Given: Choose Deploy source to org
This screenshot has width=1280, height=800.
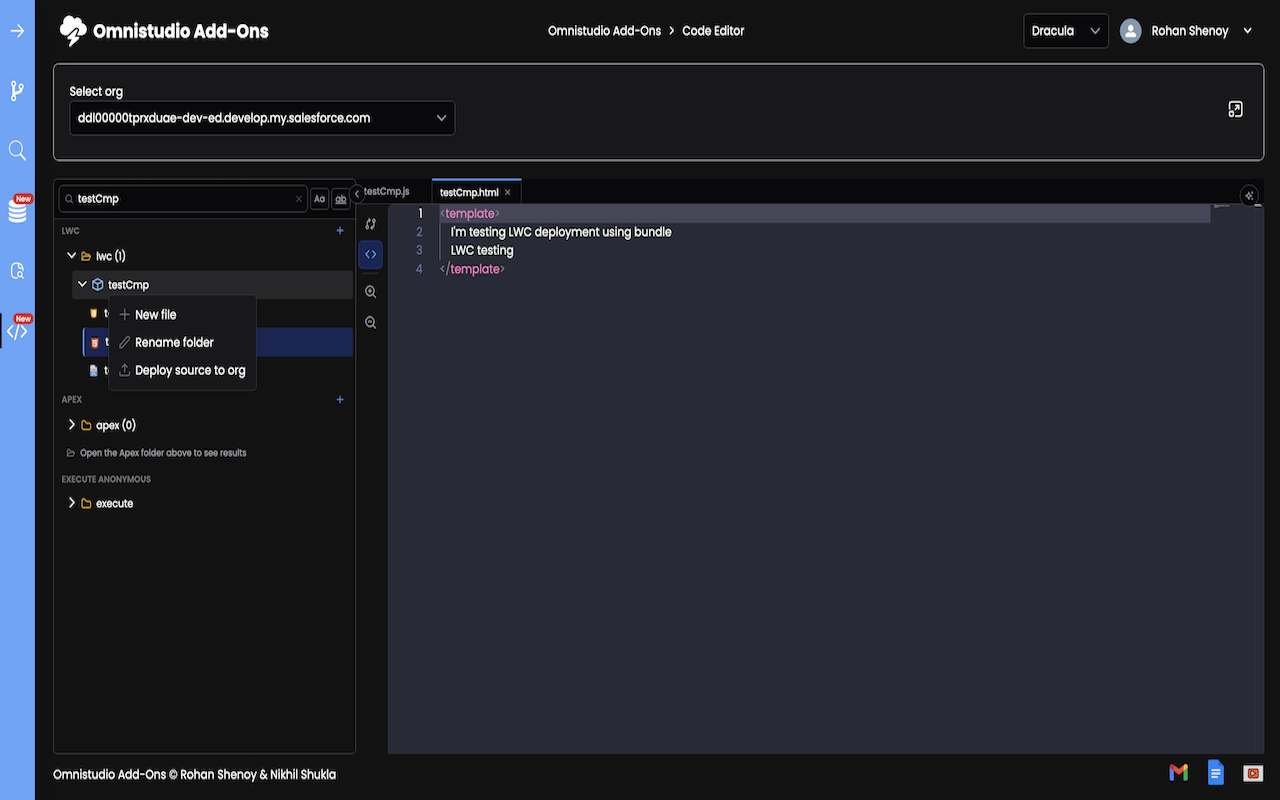Looking at the screenshot, I should click(x=182, y=370).
